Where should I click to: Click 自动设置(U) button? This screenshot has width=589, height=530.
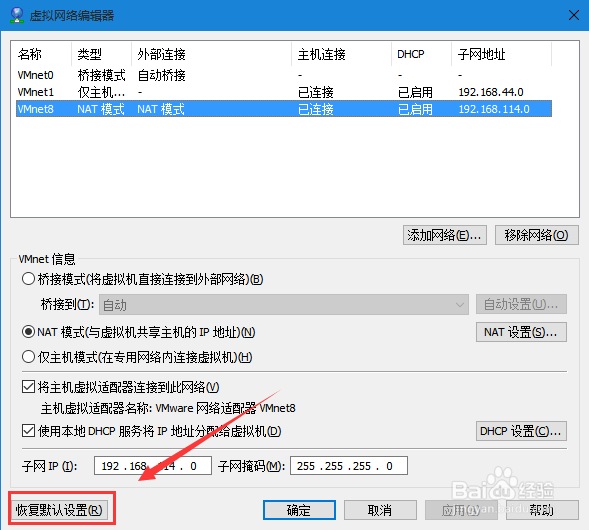coord(521,304)
